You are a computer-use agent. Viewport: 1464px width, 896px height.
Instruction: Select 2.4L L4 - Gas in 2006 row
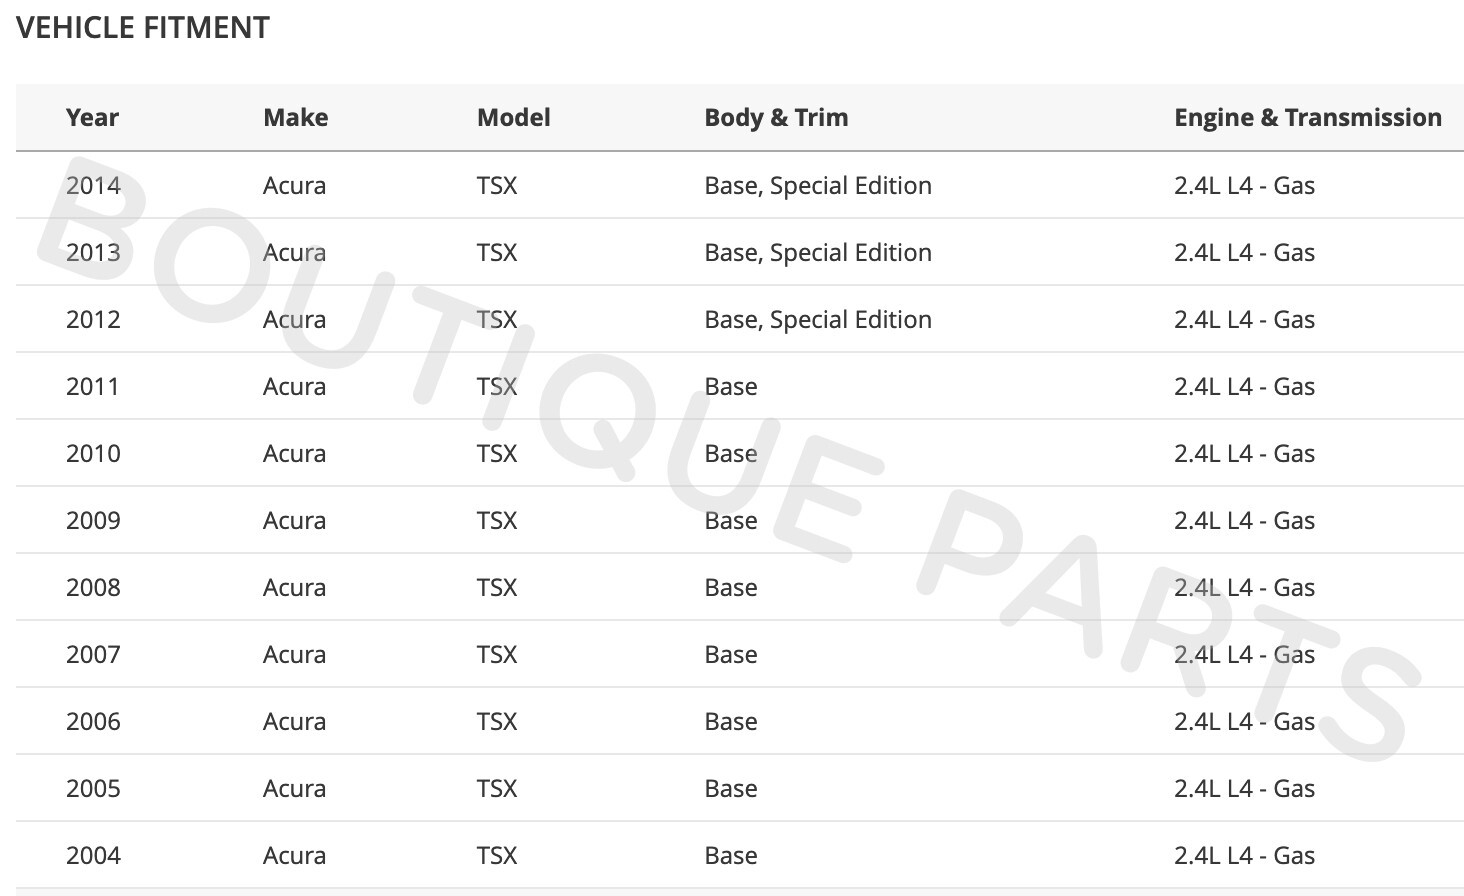[1244, 722]
